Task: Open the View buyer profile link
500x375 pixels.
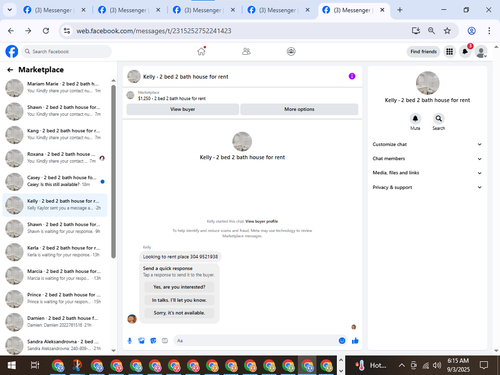Action: tap(262, 221)
